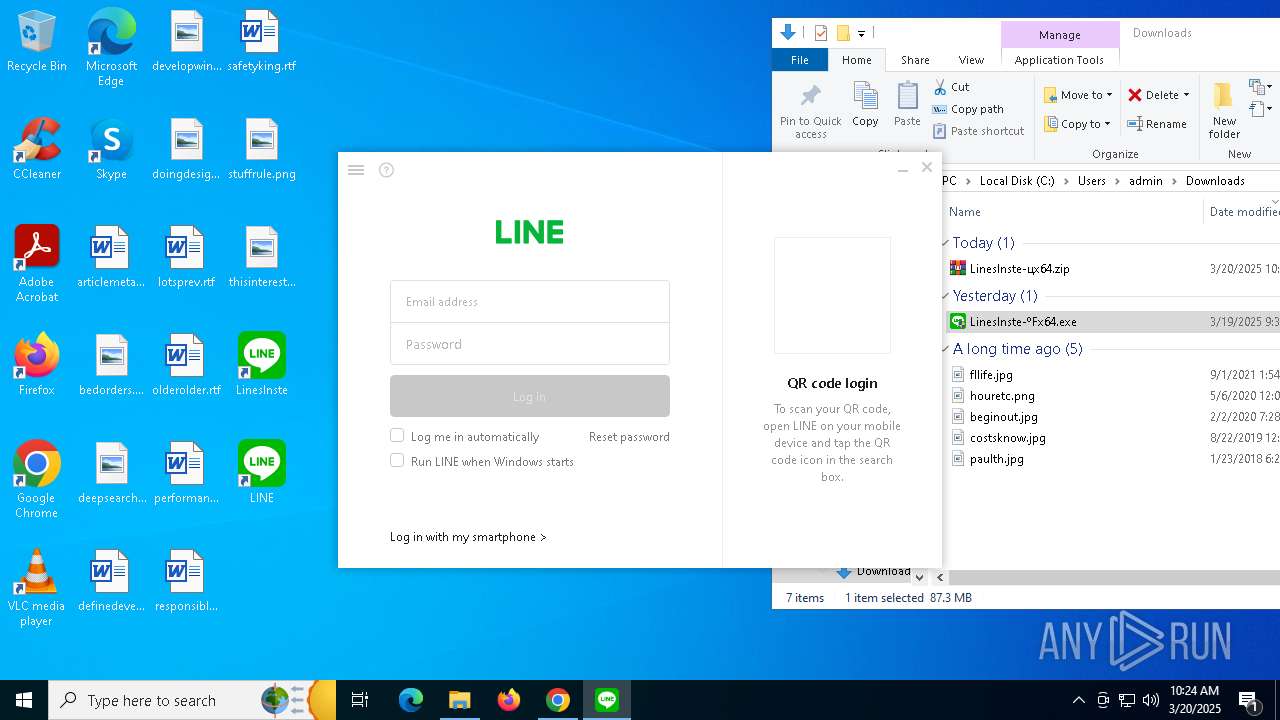Collapse the Today (1) group

(x=945, y=243)
